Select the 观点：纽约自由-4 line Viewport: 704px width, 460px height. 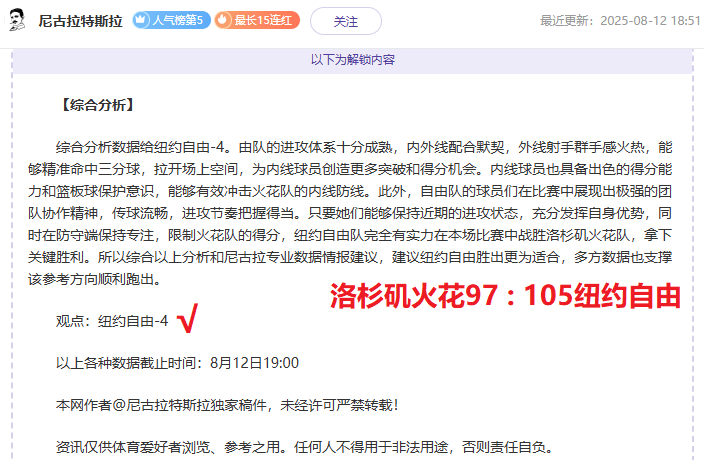tap(112, 321)
